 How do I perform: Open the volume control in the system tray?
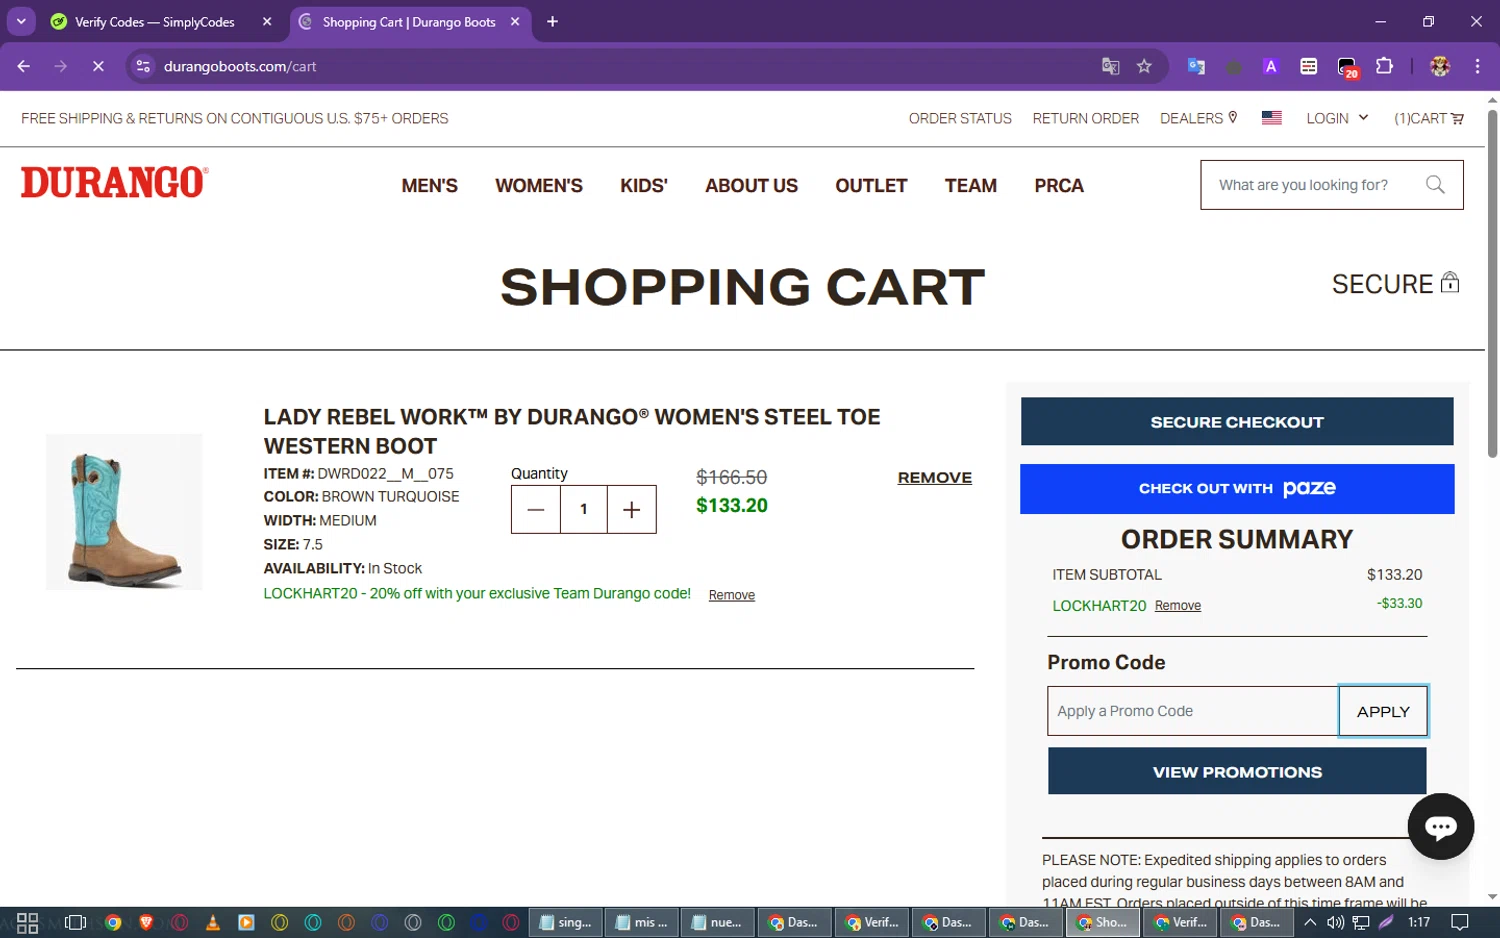1335,922
